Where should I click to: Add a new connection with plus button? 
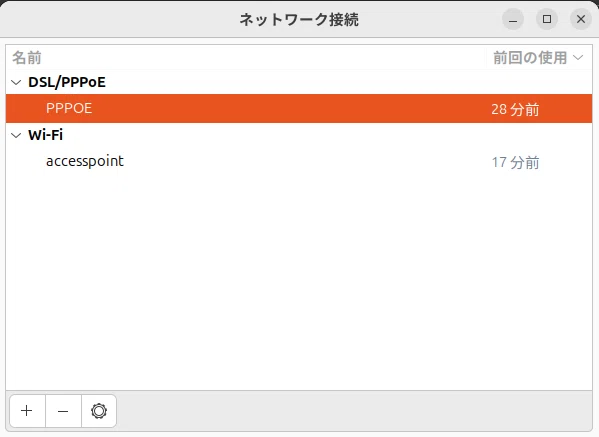pyautogui.click(x=27, y=411)
